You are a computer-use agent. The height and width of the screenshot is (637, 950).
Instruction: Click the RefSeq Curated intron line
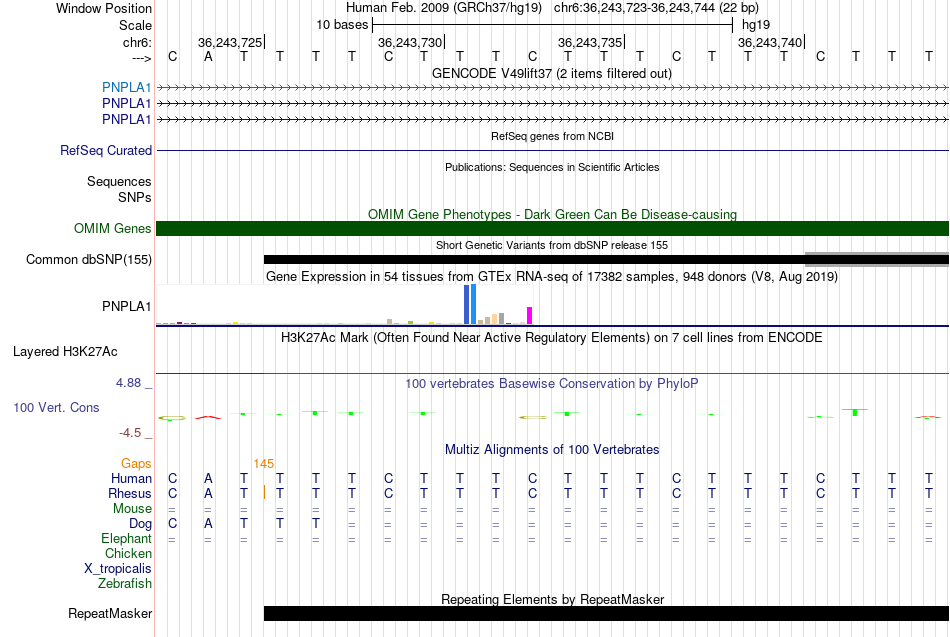click(x=553, y=150)
